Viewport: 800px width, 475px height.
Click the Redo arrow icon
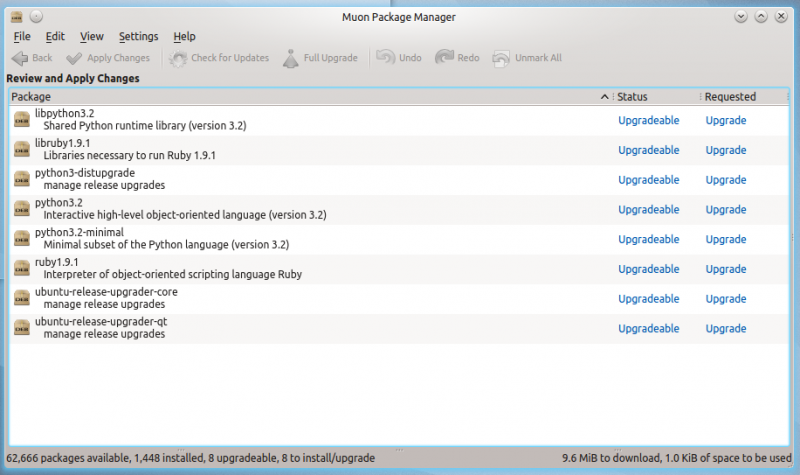(x=444, y=57)
